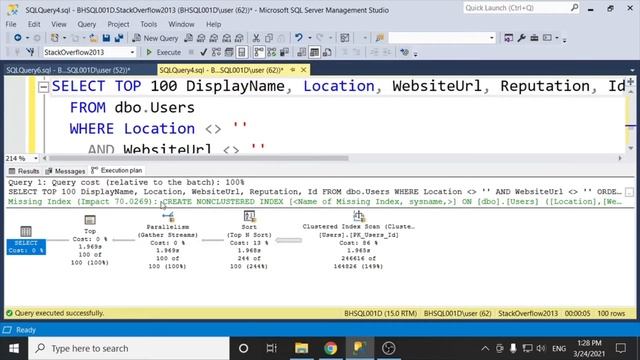
Task: Click the Change Connection icon
Action: click(x=30, y=52)
